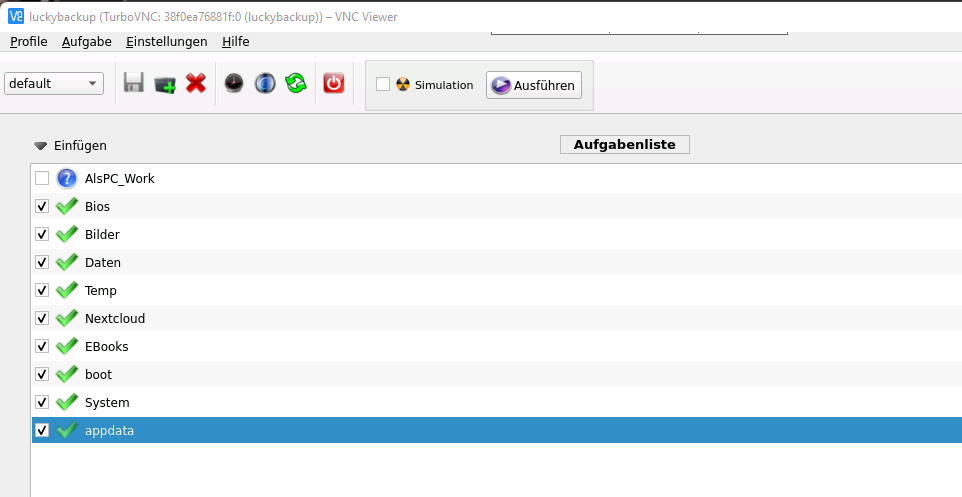The height and width of the screenshot is (497, 962).
Task: Select the Temp task name
Action: 101,291
